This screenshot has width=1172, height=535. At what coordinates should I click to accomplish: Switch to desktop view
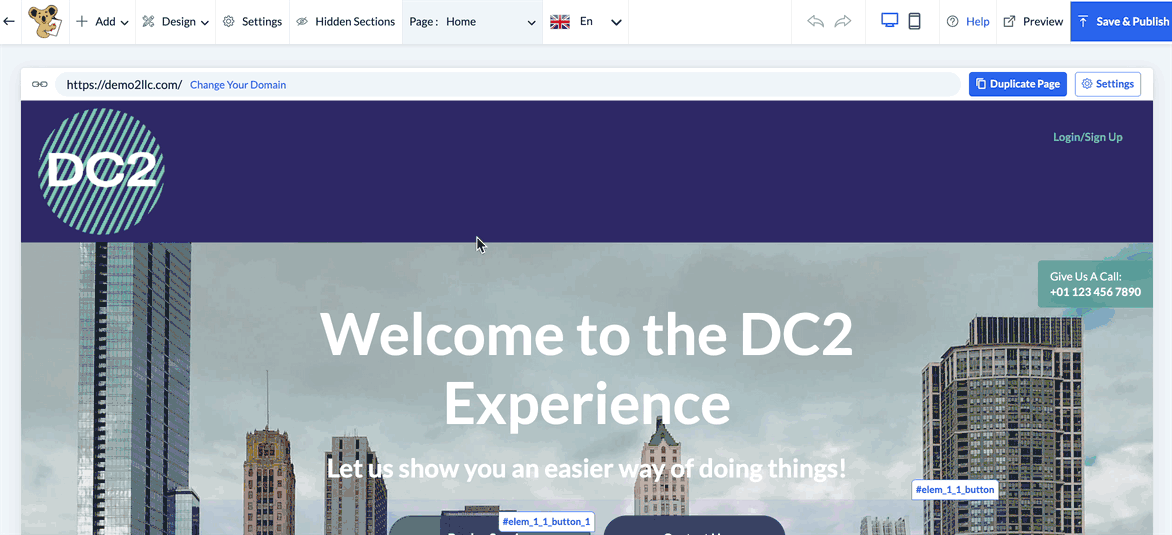[x=889, y=22]
